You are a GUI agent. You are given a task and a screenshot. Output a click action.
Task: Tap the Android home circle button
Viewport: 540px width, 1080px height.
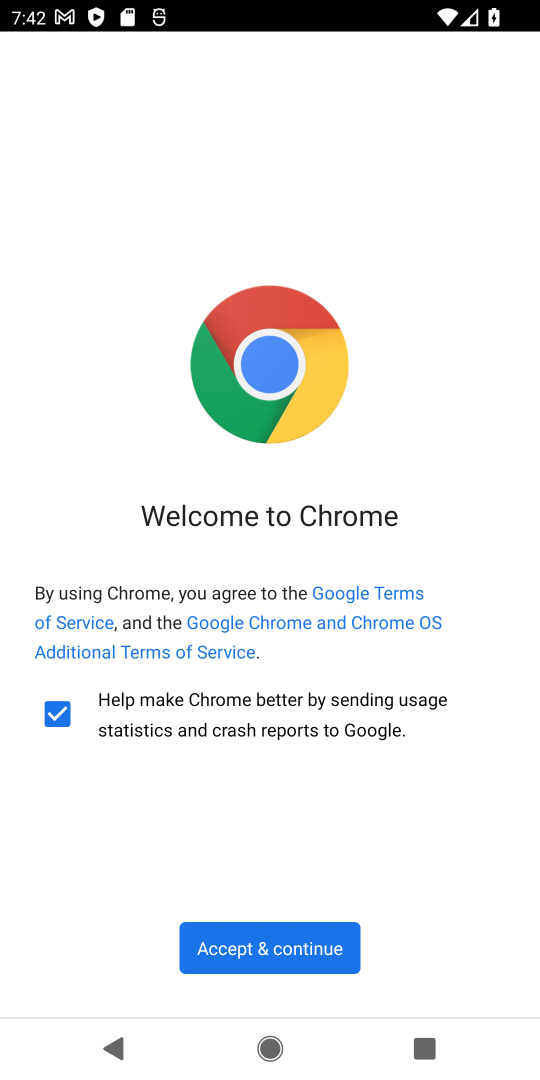(x=270, y=1048)
